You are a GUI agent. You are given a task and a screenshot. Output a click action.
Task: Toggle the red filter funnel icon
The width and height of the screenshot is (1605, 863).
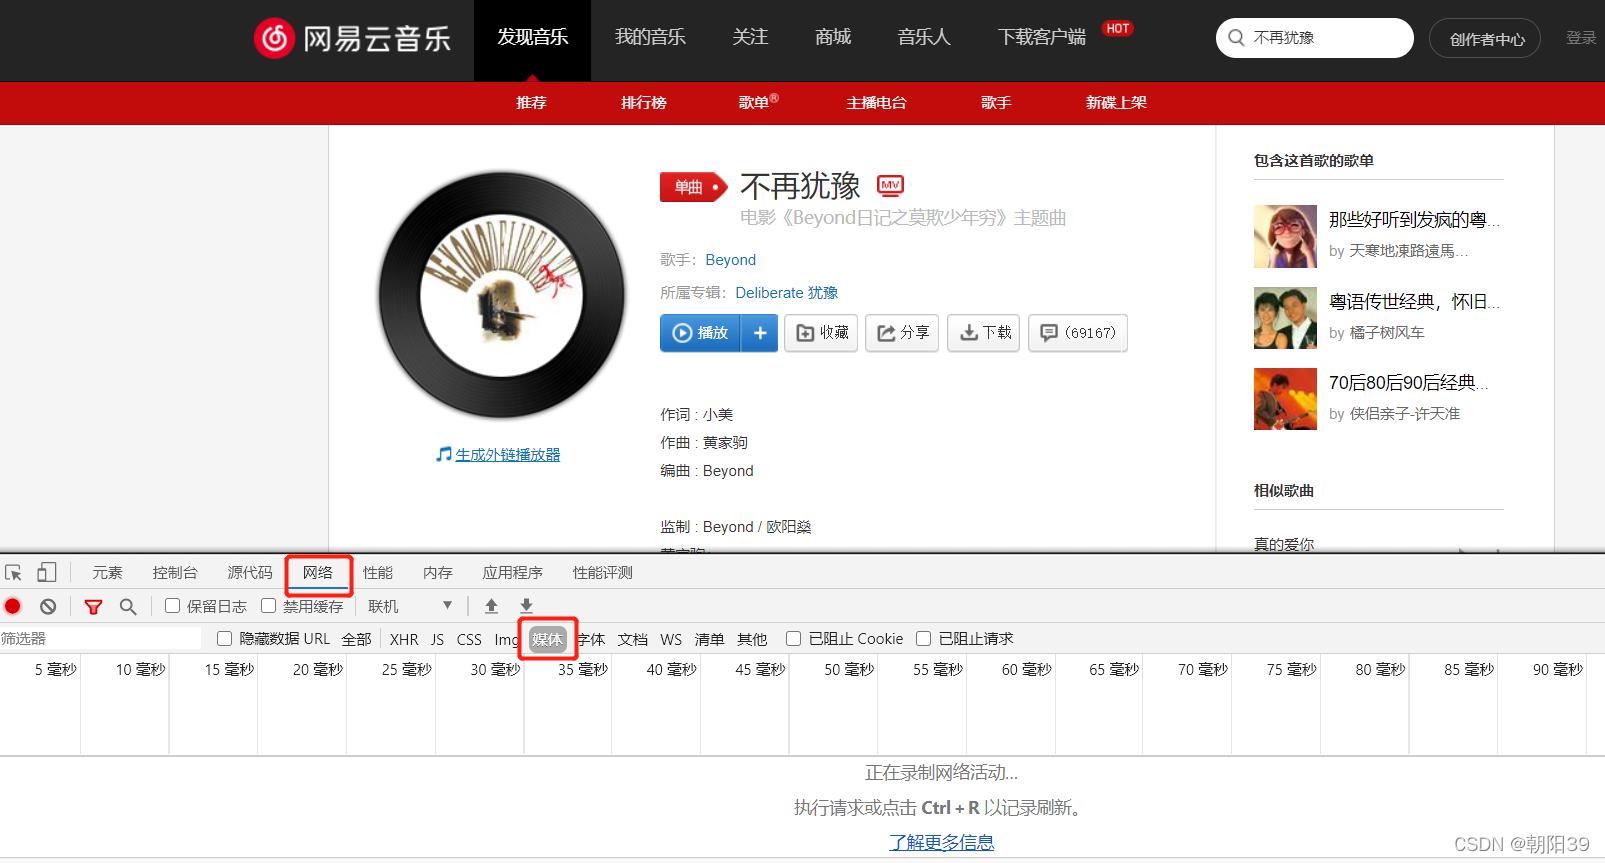coord(93,606)
